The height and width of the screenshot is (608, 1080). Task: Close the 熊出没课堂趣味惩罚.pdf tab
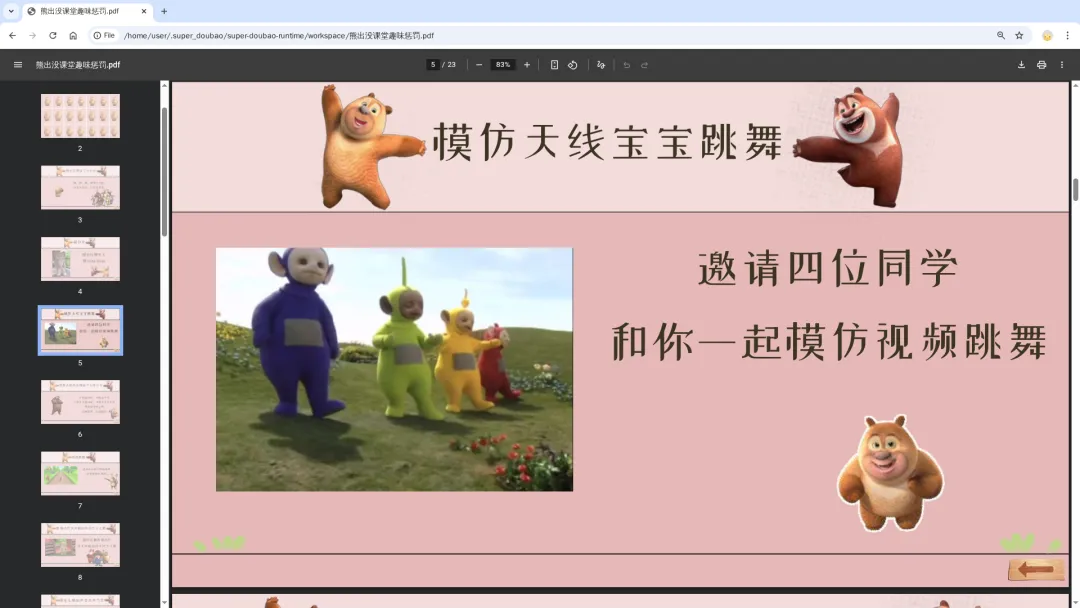tap(144, 11)
